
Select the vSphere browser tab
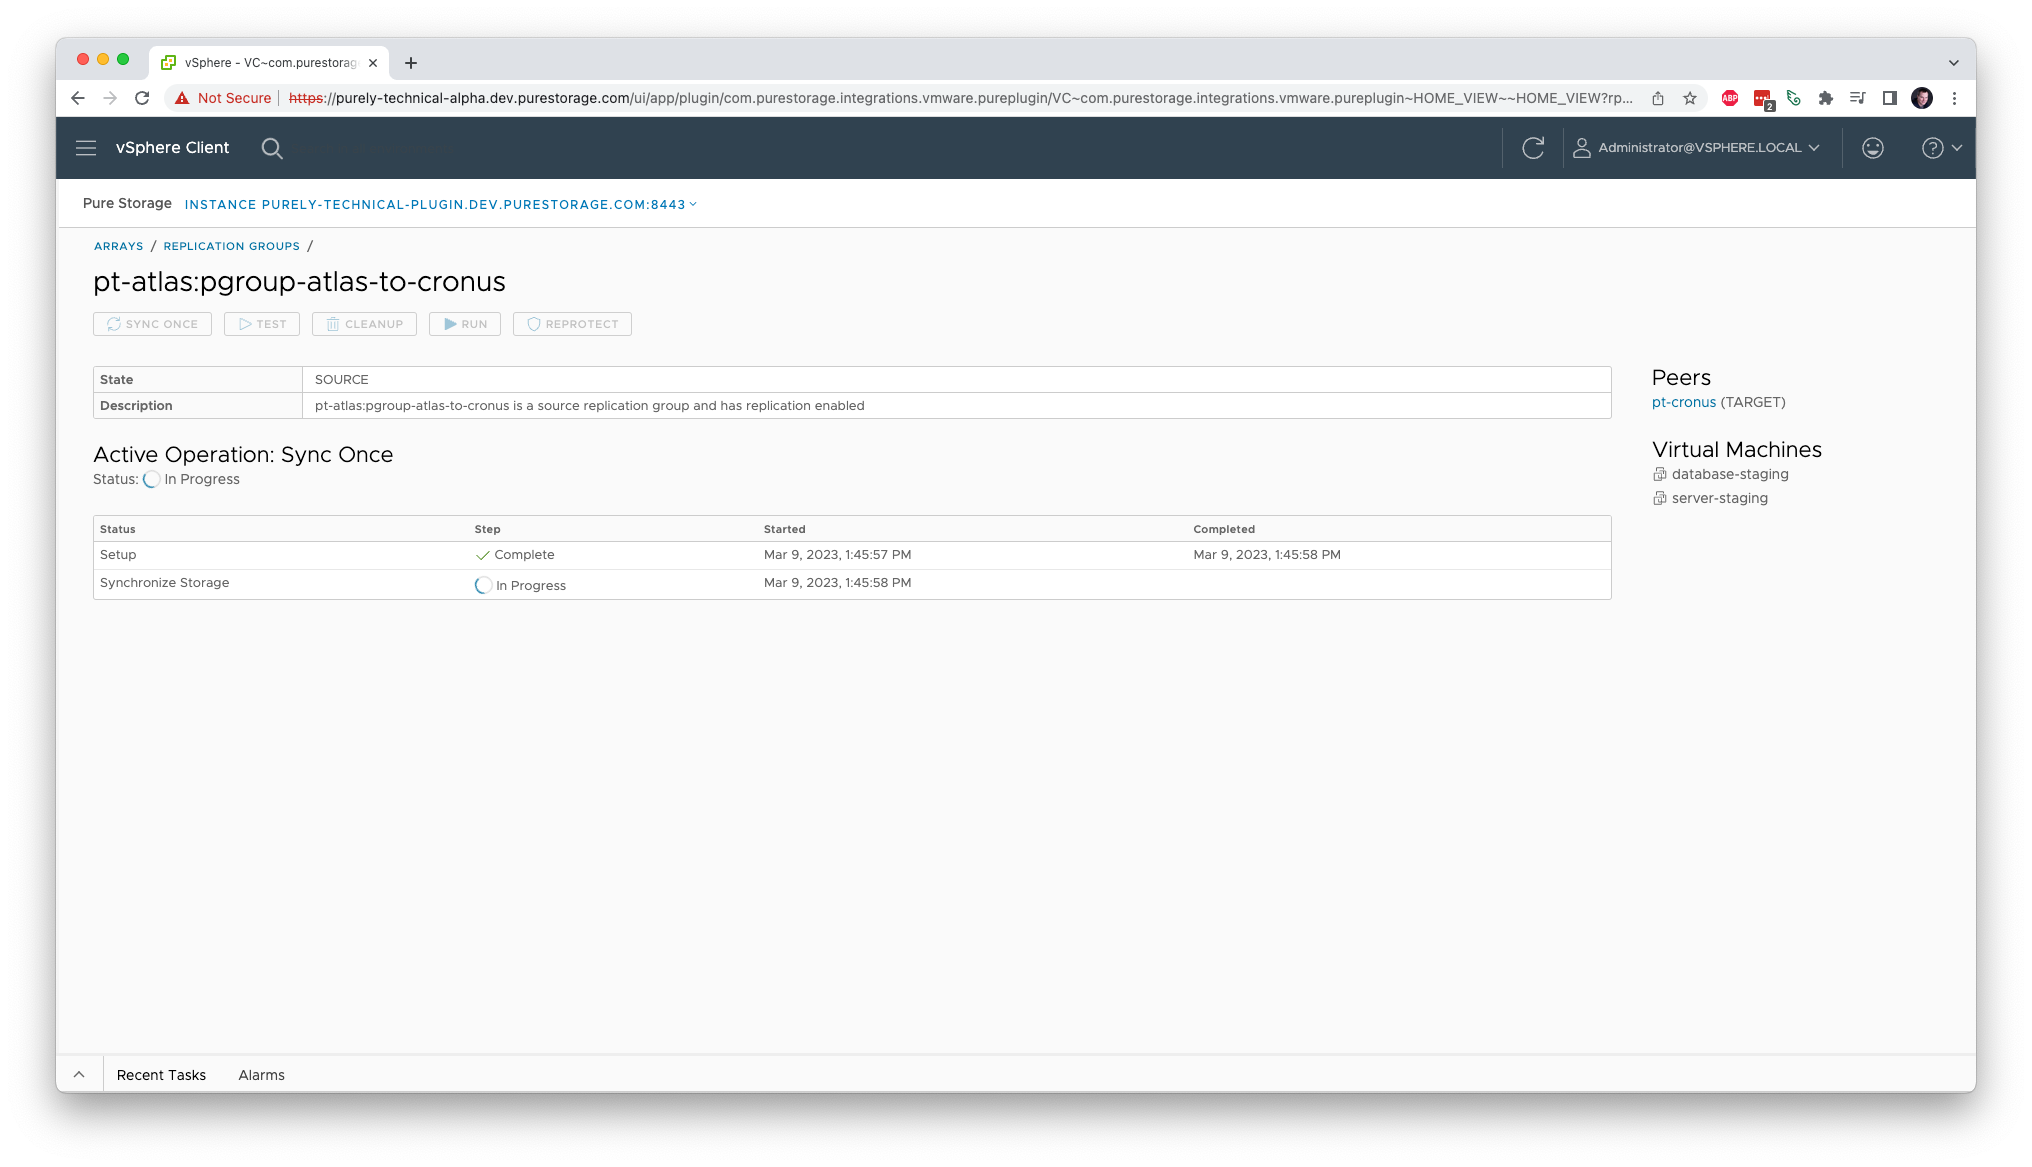[x=270, y=63]
